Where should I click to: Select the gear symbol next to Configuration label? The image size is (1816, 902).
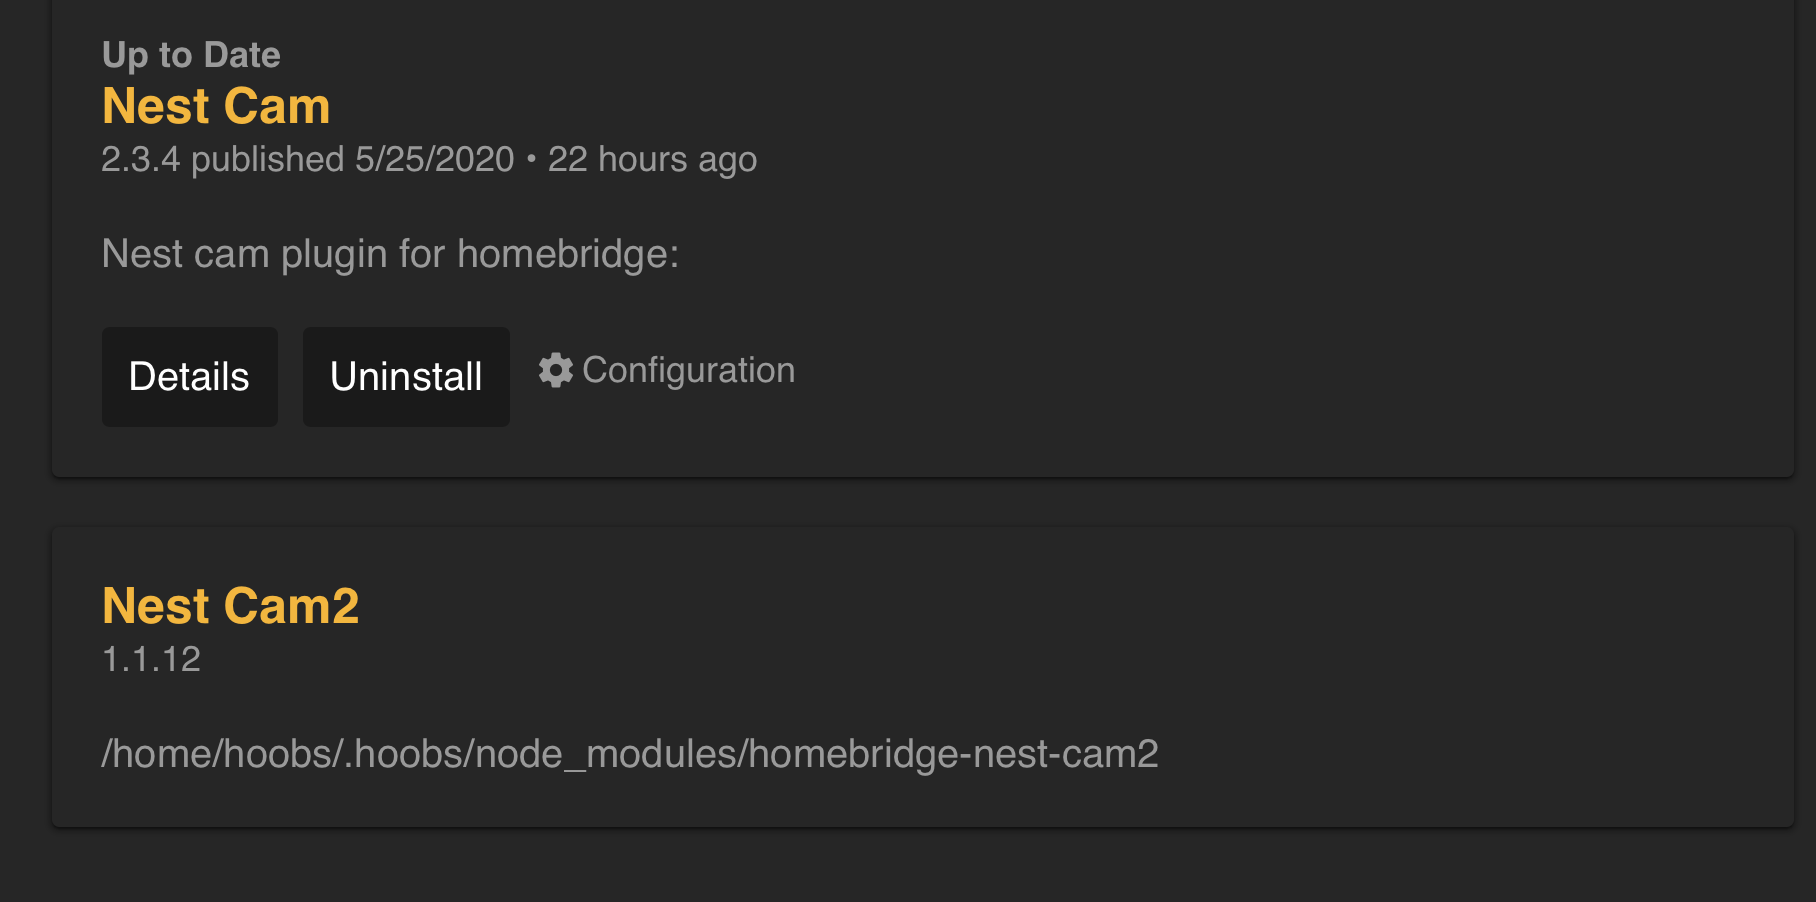click(557, 369)
